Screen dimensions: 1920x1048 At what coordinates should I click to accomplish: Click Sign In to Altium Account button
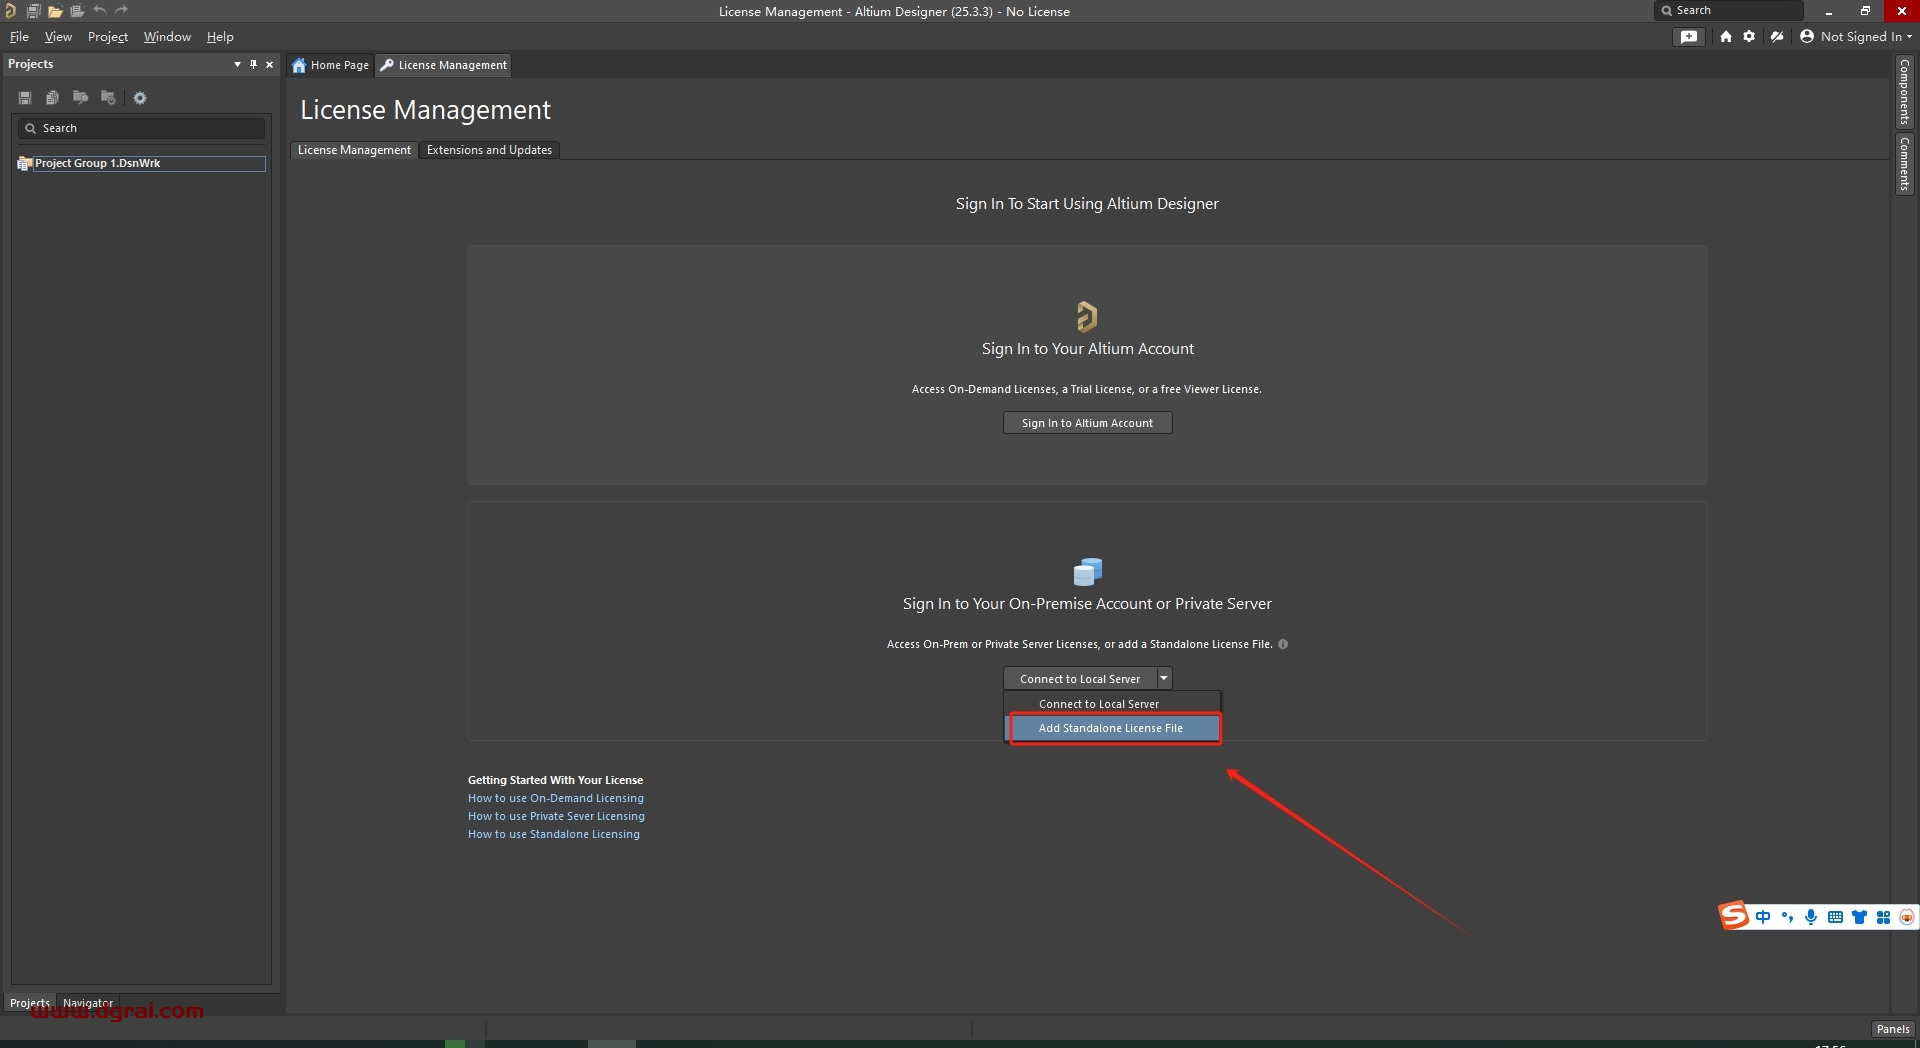1087,423
